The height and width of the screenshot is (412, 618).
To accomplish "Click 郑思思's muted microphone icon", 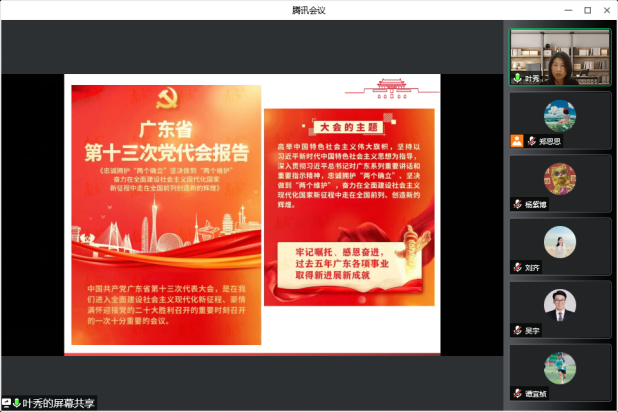I will click(x=532, y=141).
